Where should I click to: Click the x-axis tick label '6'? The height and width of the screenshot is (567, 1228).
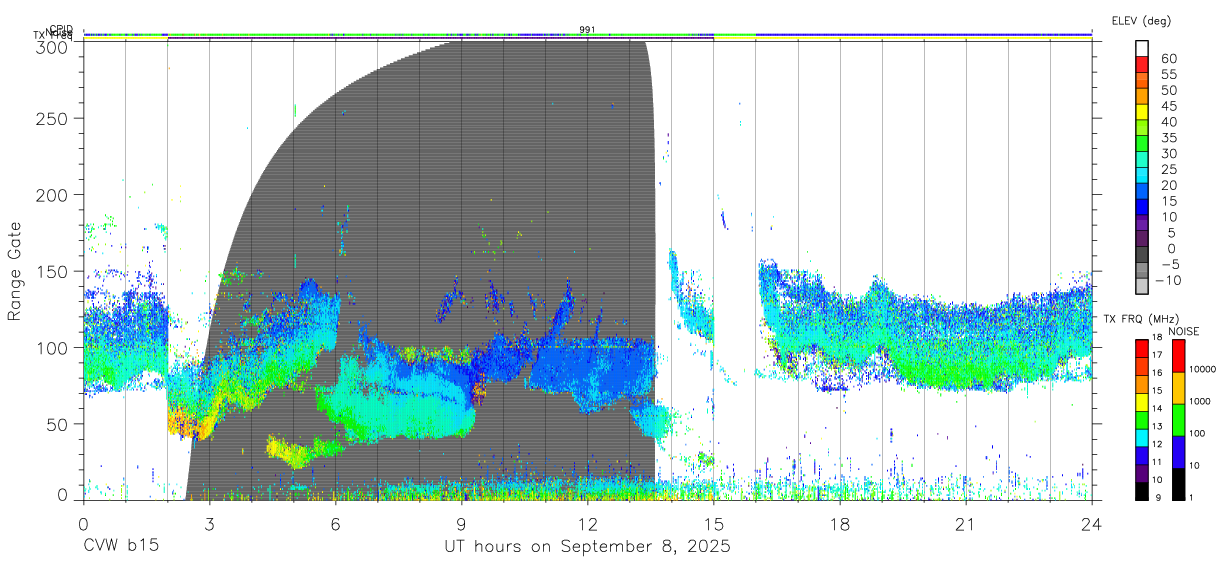click(335, 525)
